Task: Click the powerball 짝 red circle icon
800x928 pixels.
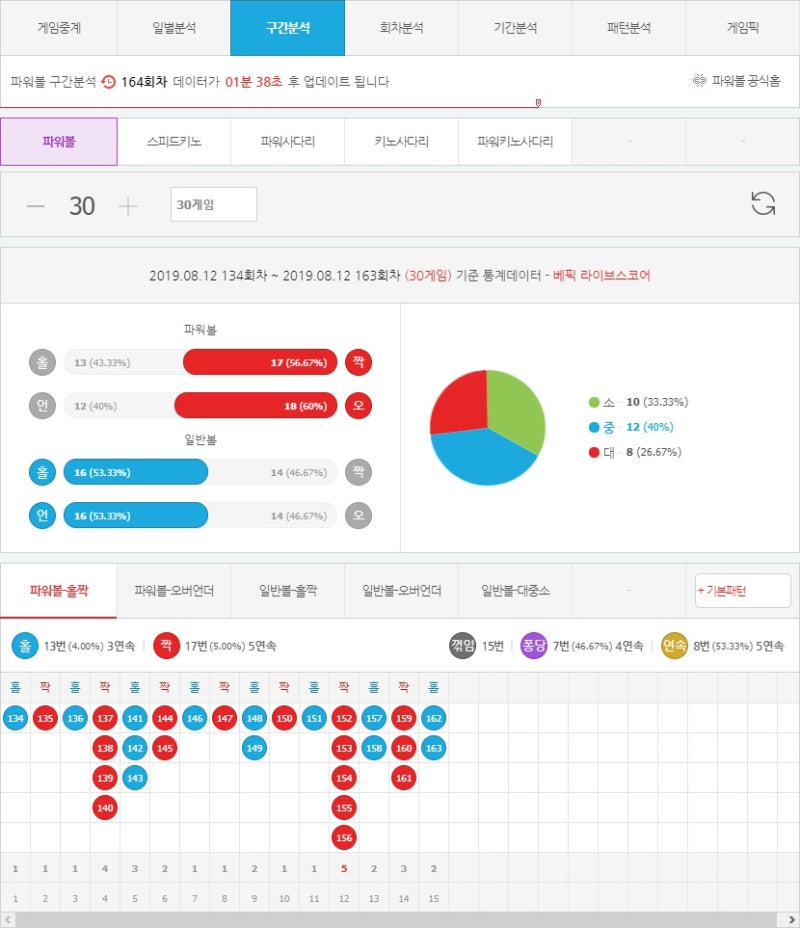Action: click(x=359, y=362)
